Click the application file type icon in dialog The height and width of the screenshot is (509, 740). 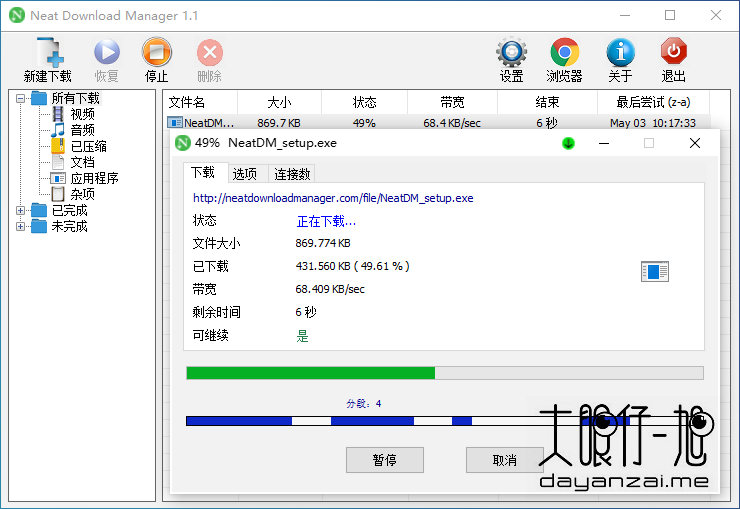click(655, 271)
